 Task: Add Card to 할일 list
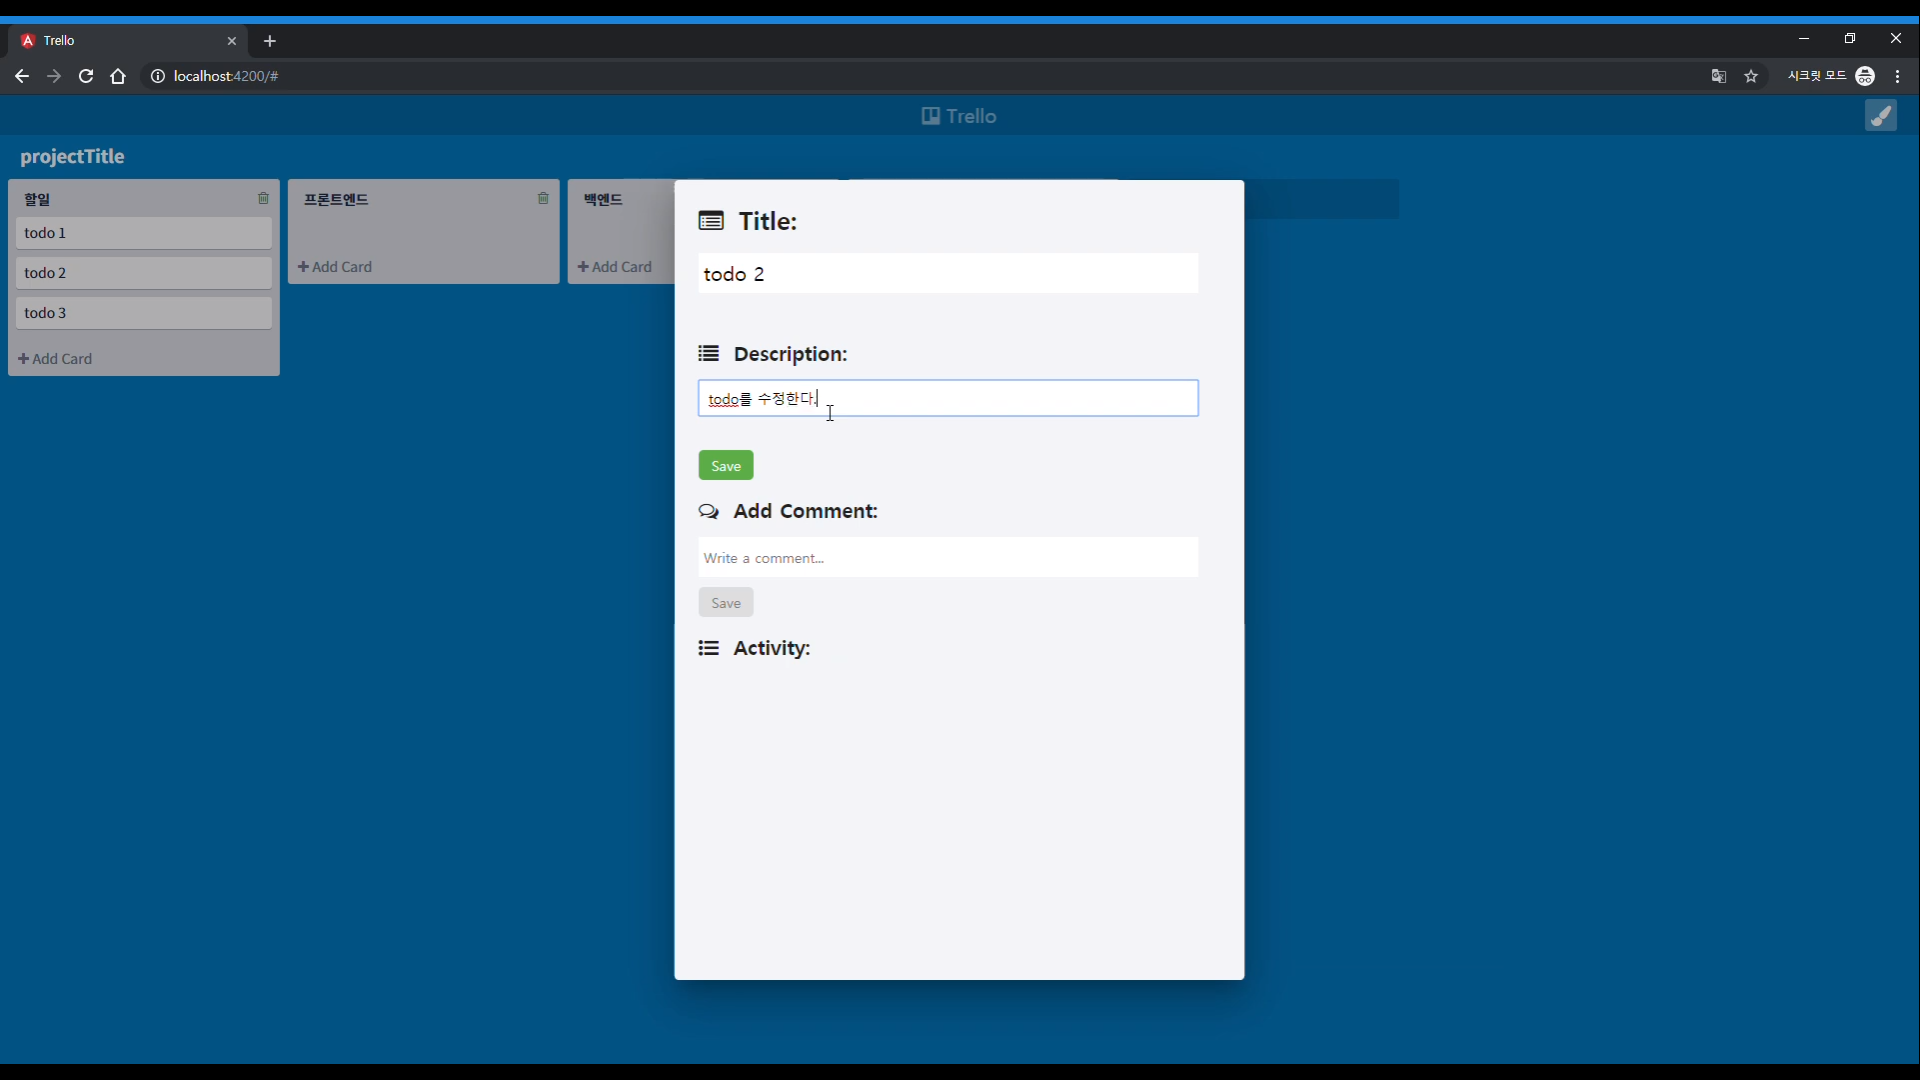click(x=55, y=359)
